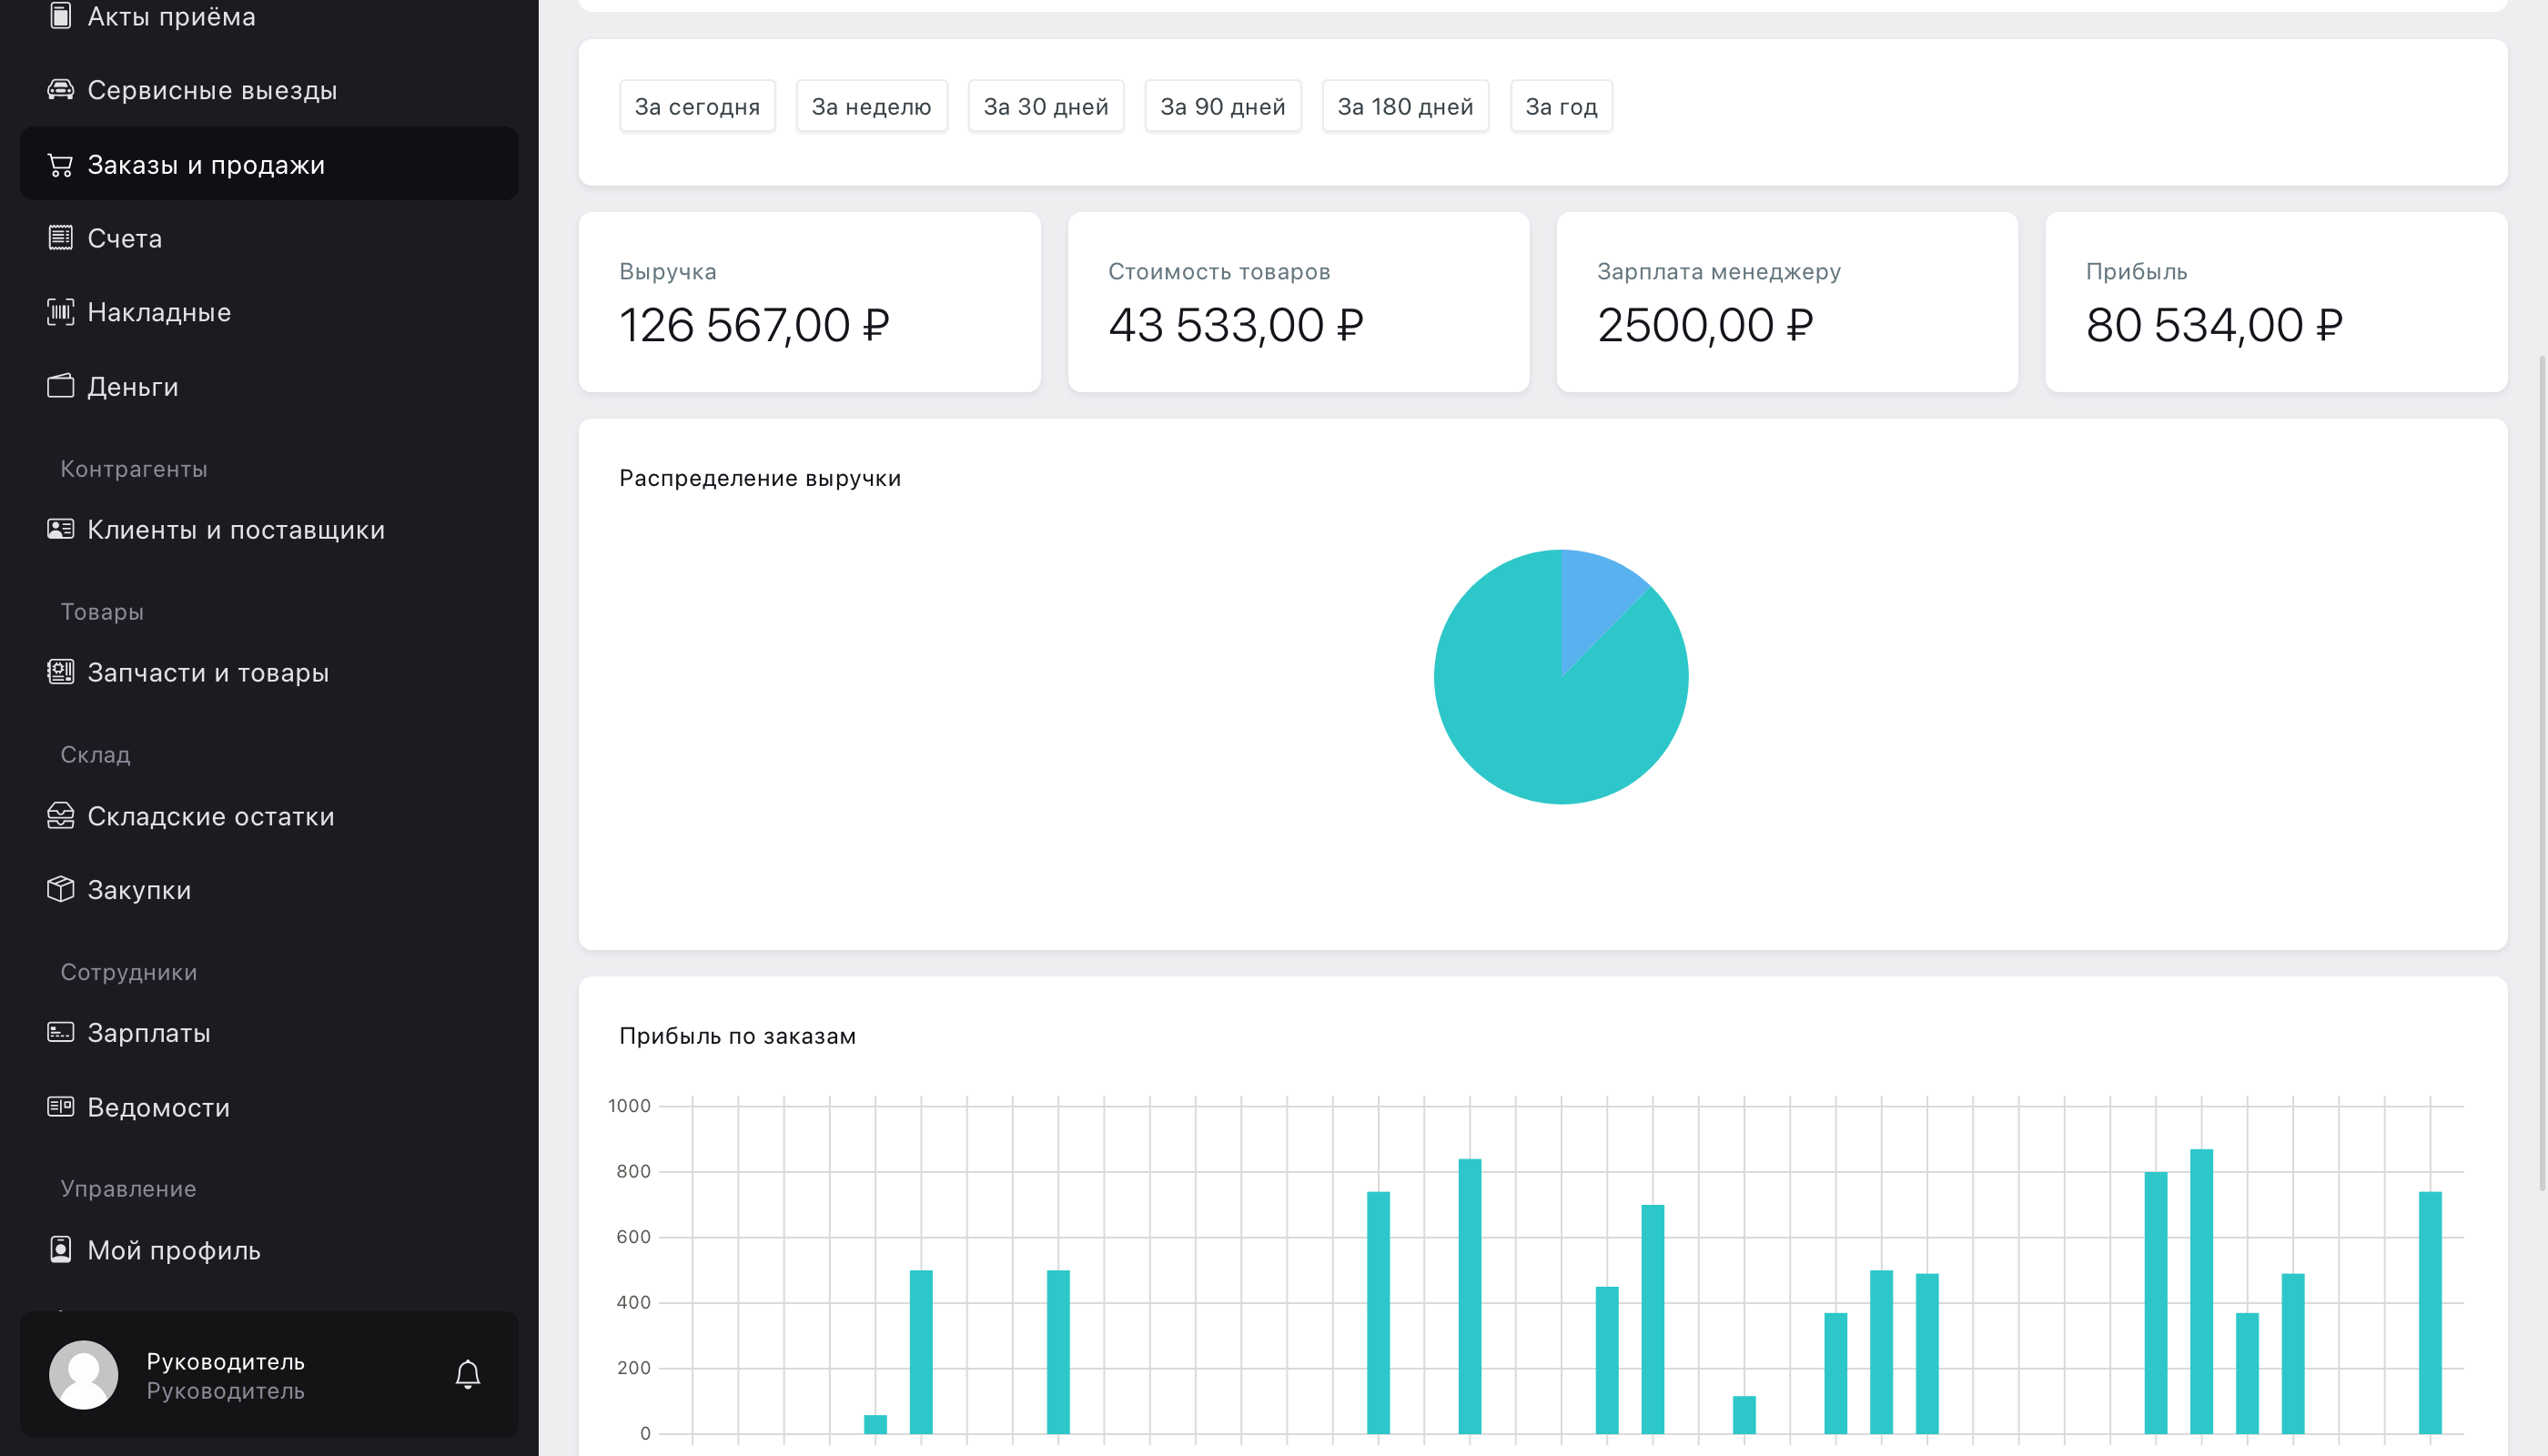Click the 1000 label on the chart axis
The width and height of the screenshot is (2548, 1456).
point(629,1106)
